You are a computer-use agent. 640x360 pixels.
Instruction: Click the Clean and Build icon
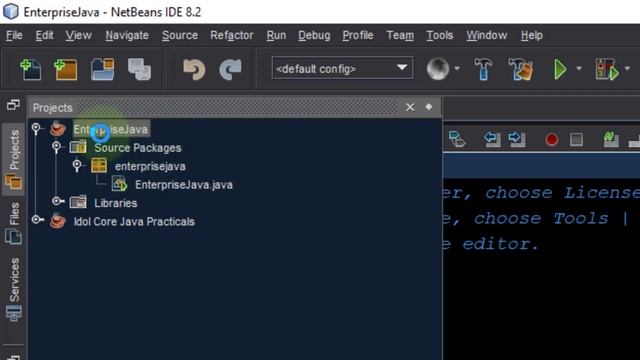pyautogui.click(x=521, y=69)
